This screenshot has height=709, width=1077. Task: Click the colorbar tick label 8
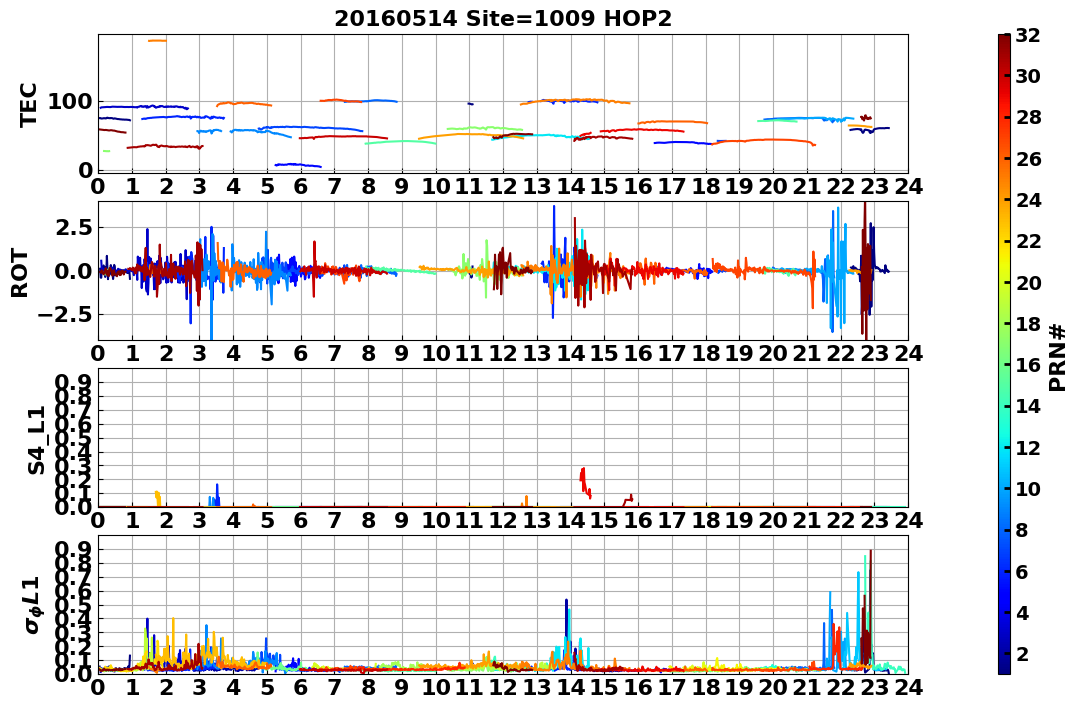pyautogui.click(x=1021, y=530)
